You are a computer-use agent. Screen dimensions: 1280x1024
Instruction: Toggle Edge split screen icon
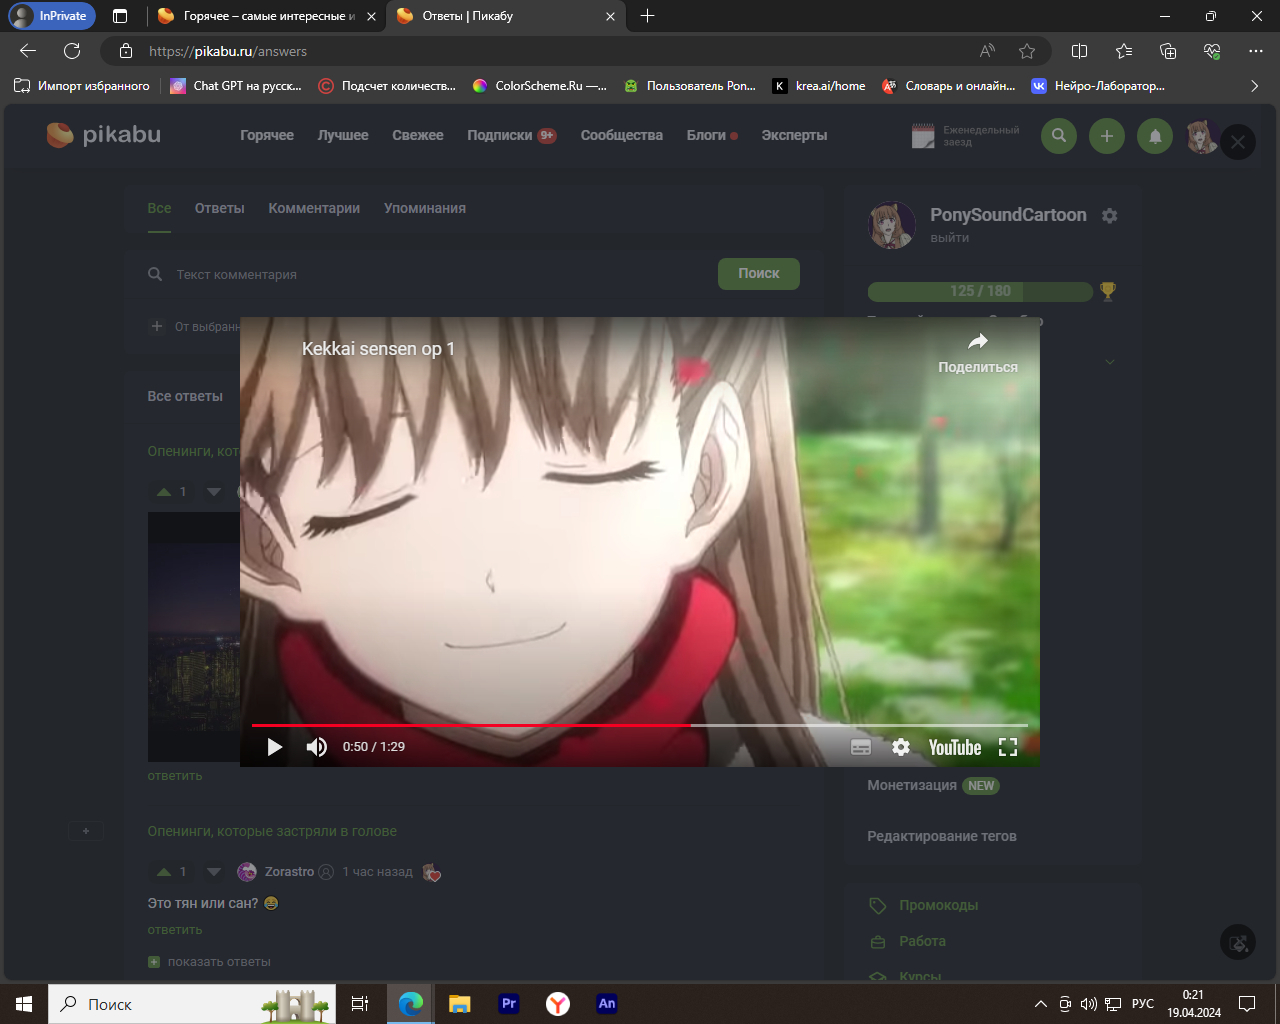1079,51
